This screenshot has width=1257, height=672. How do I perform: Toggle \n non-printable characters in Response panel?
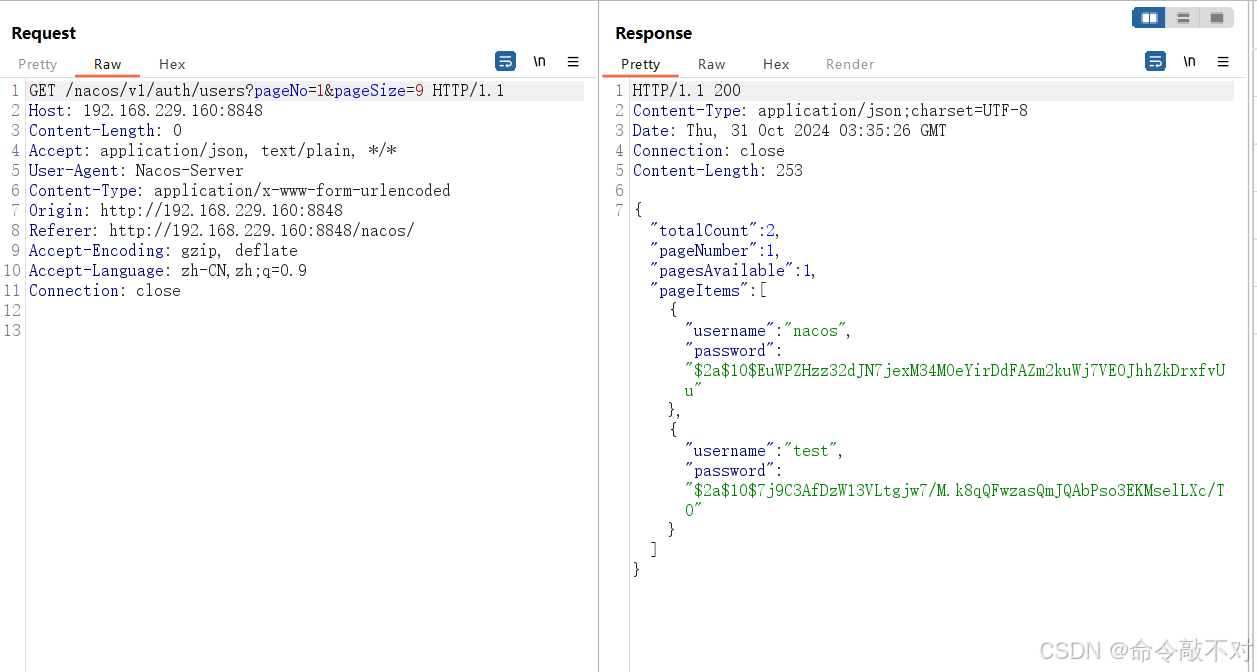coord(1190,62)
